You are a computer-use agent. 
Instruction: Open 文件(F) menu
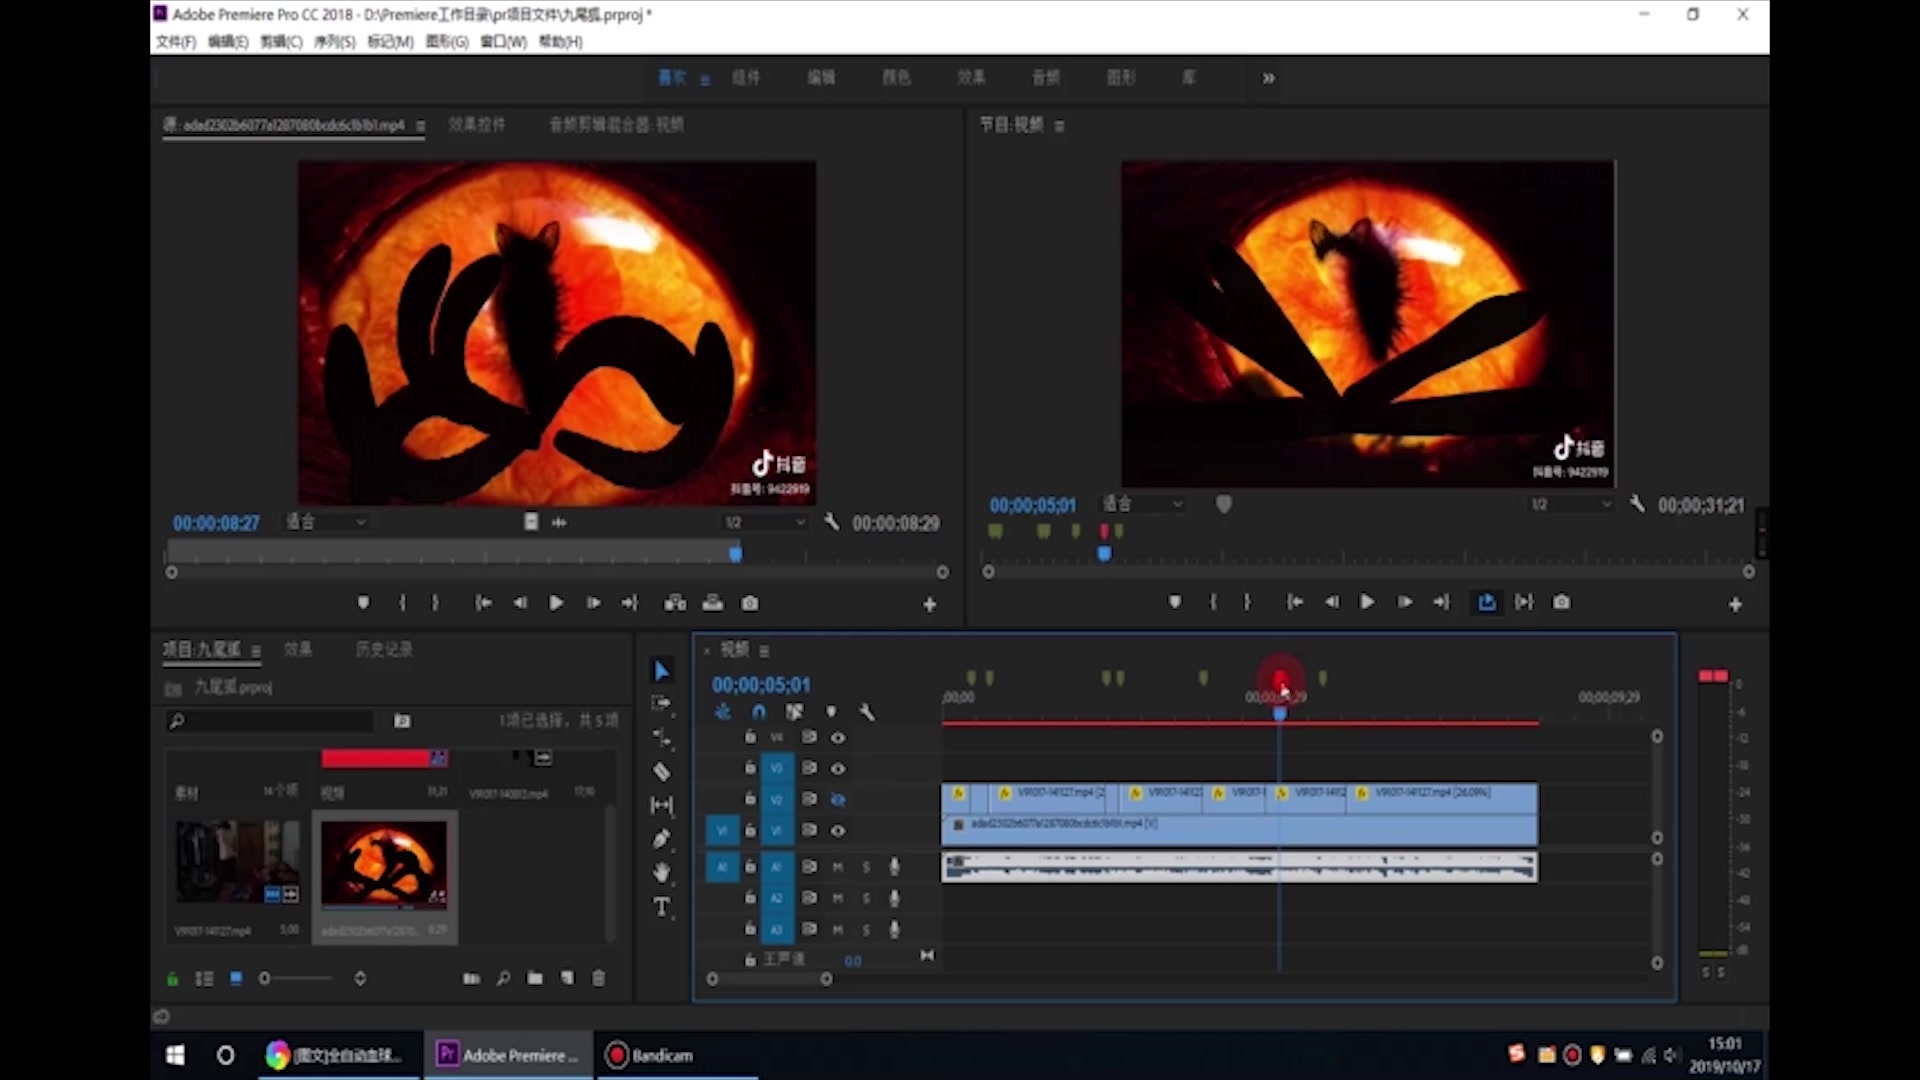tap(176, 42)
